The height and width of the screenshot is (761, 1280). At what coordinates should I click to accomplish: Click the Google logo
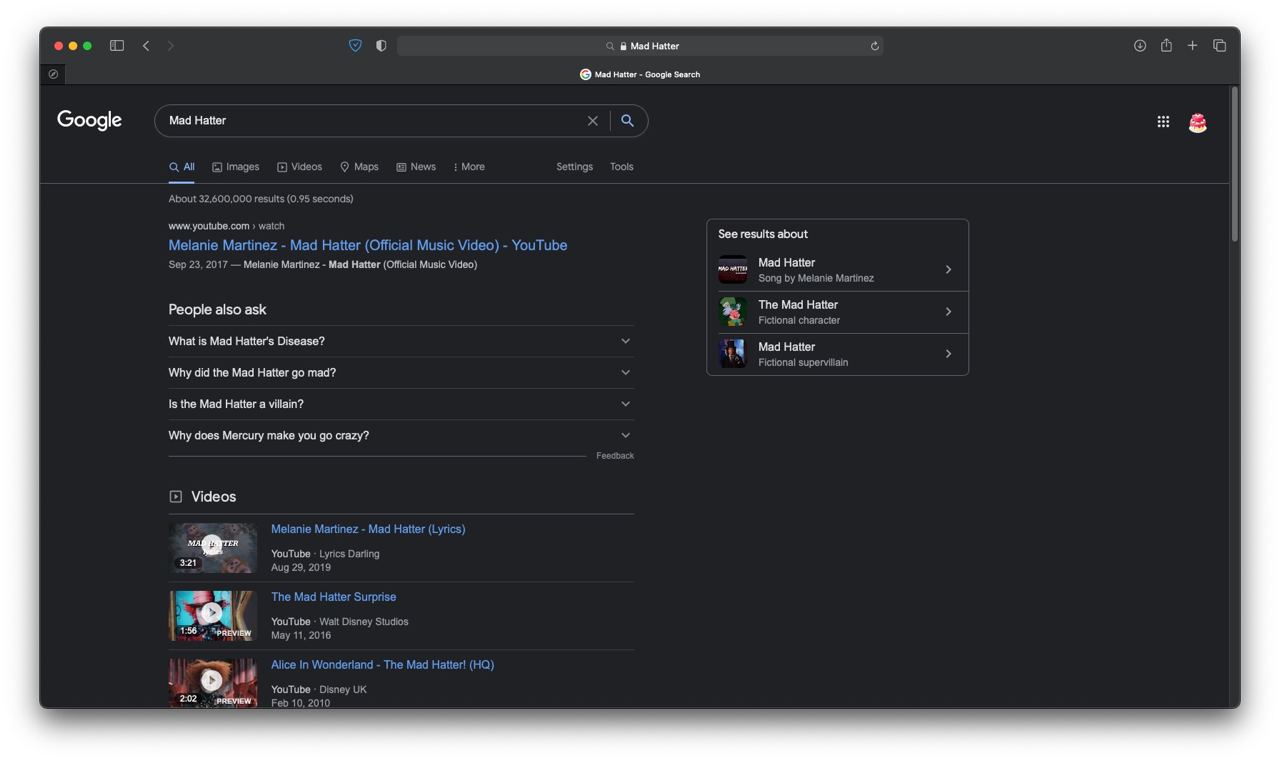89,120
